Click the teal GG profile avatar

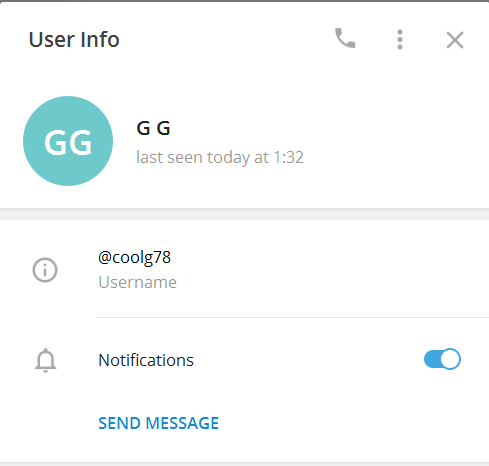(x=68, y=141)
